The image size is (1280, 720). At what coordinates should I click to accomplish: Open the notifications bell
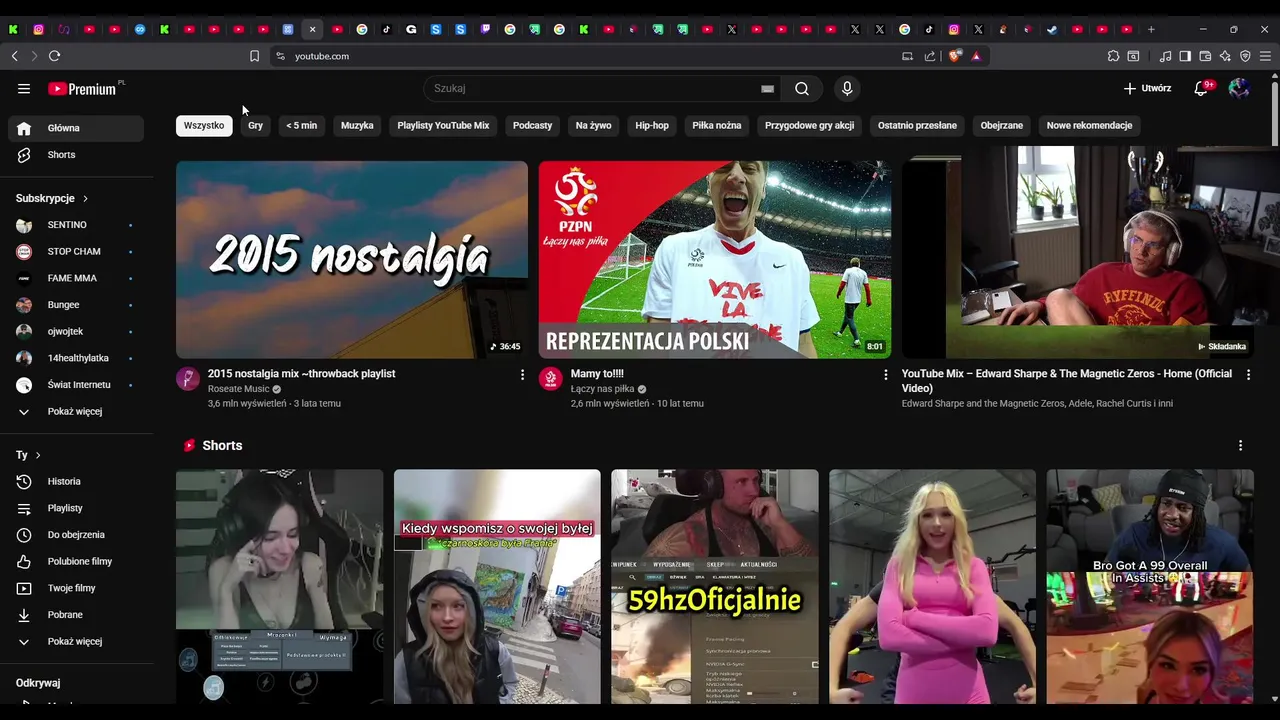coord(1201,88)
